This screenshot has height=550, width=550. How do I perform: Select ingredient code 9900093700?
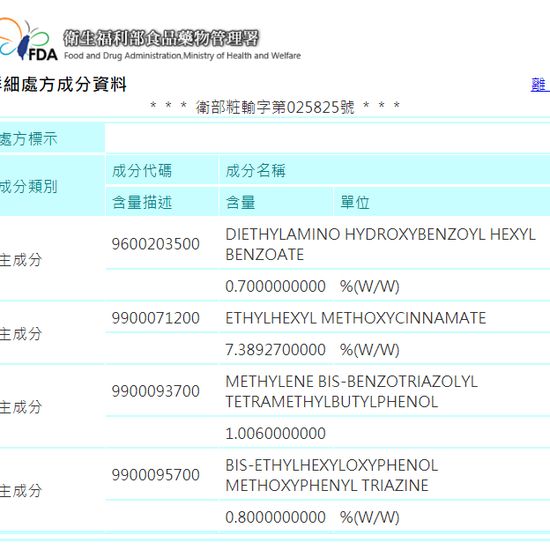(x=156, y=391)
